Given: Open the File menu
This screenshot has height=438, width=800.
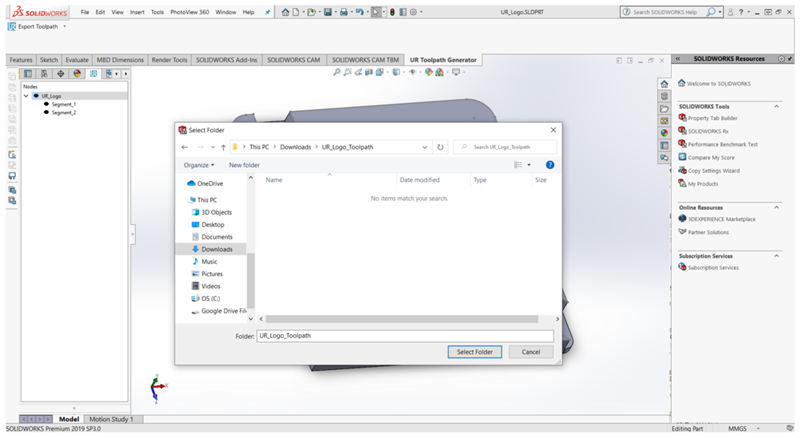Looking at the screenshot, I should coord(85,12).
